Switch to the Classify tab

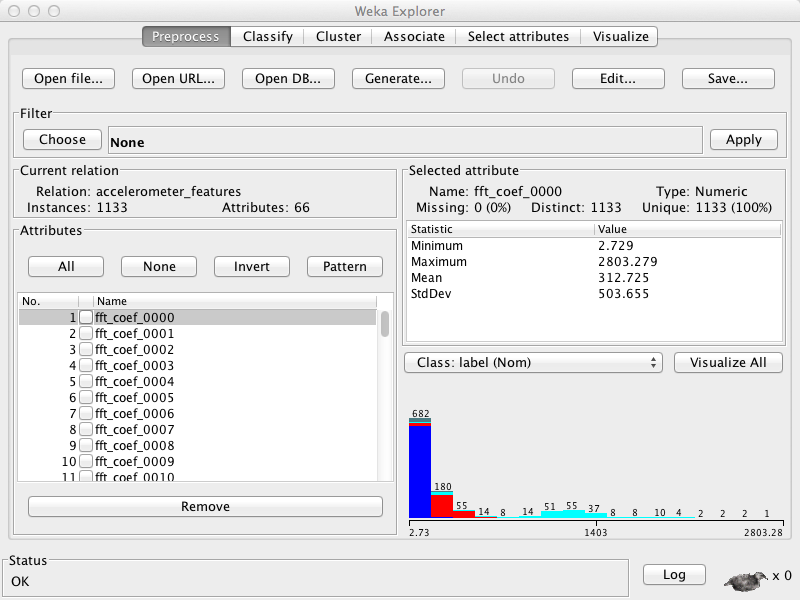268,37
